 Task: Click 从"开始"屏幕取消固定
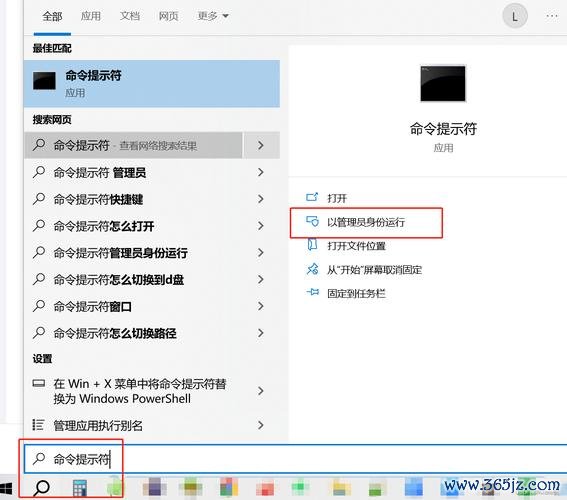pyautogui.click(x=374, y=270)
